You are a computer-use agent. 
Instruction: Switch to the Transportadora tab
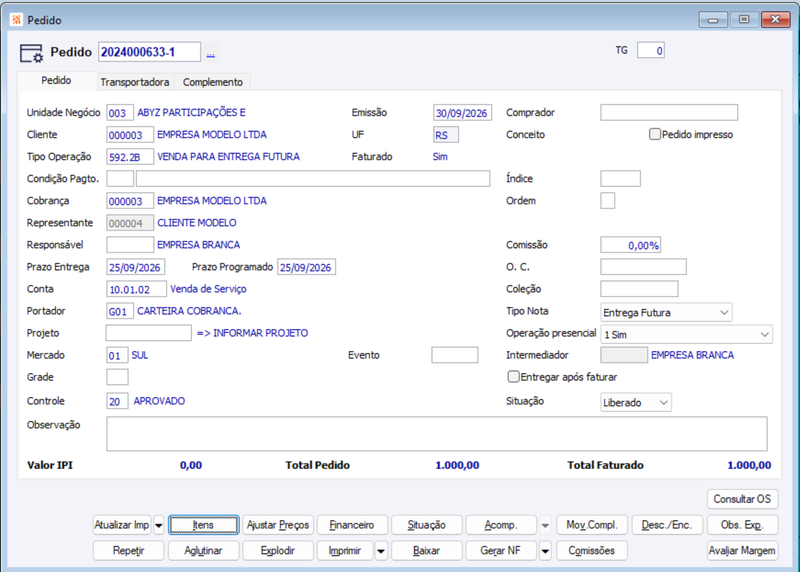(135, 82)
